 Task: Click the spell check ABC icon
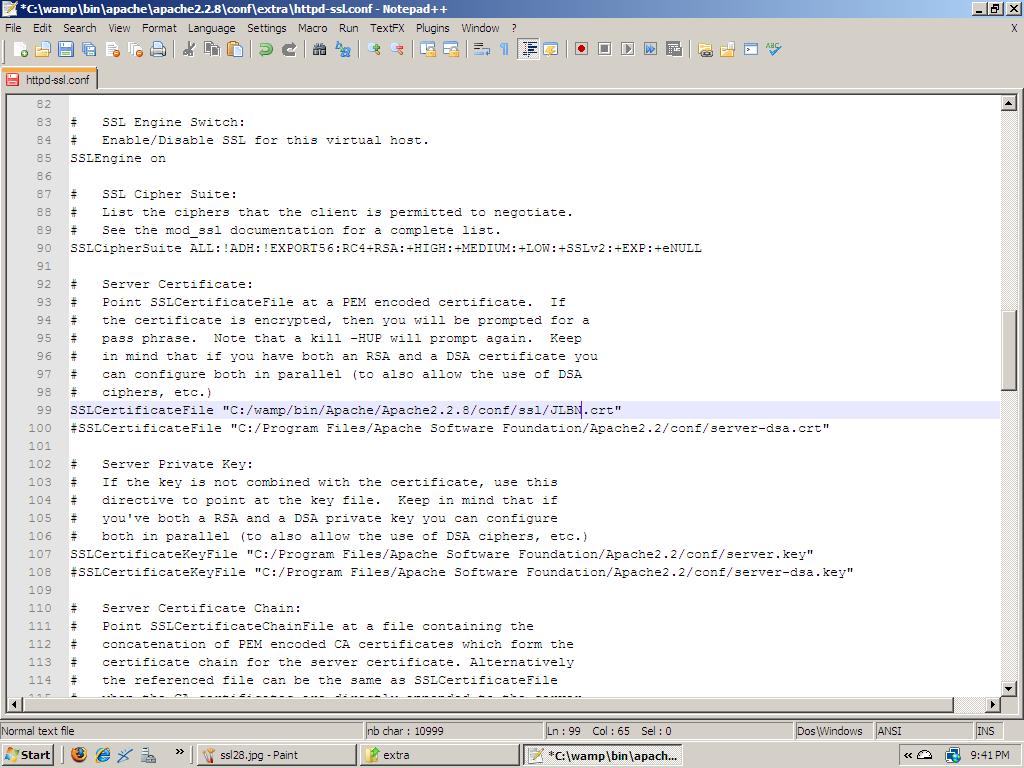[x=774, y=49]
